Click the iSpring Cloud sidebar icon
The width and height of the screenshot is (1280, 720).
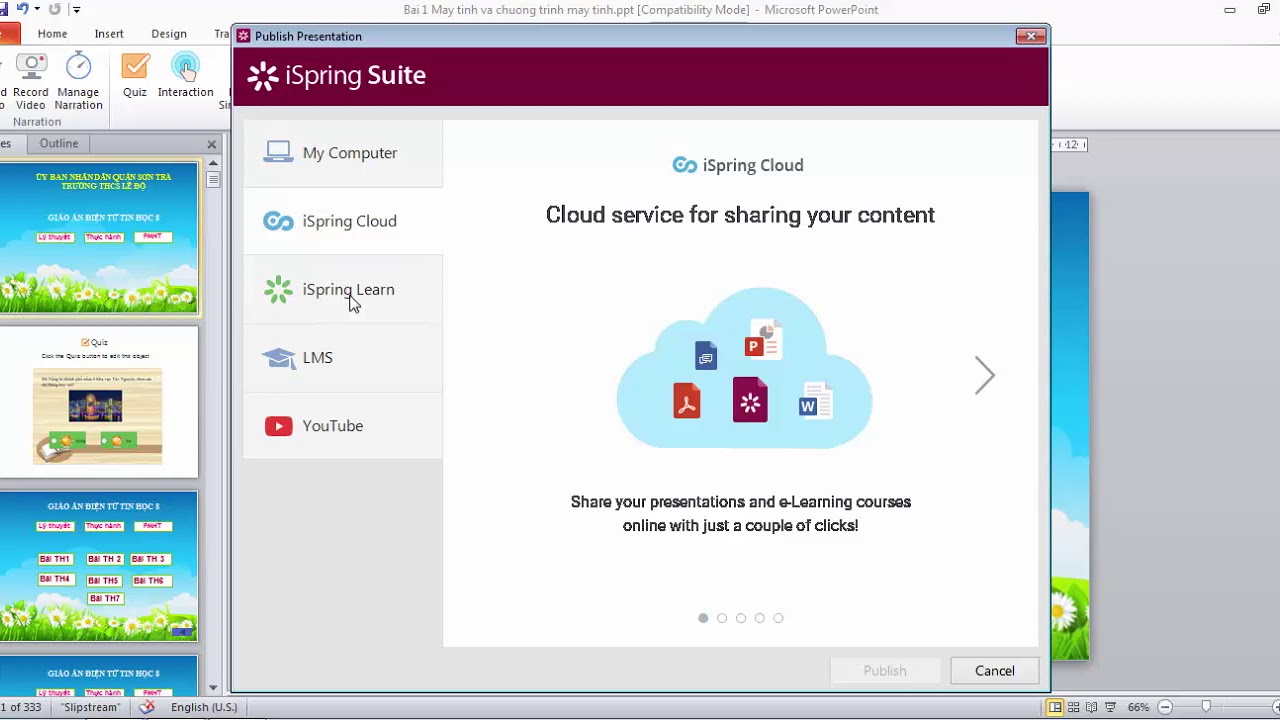[278, 221]
